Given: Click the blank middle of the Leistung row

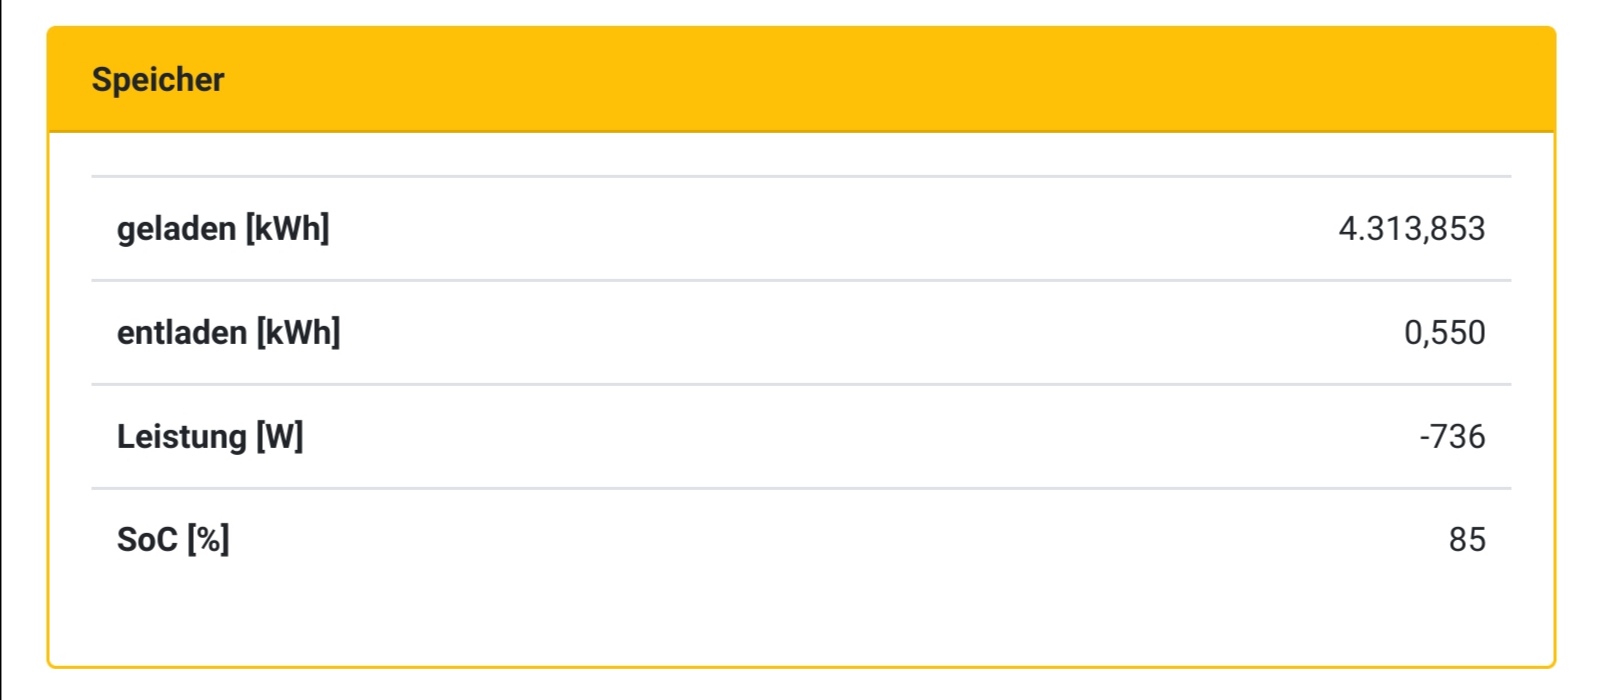Looking at the screenshot, I should click(x=800, y=437).
